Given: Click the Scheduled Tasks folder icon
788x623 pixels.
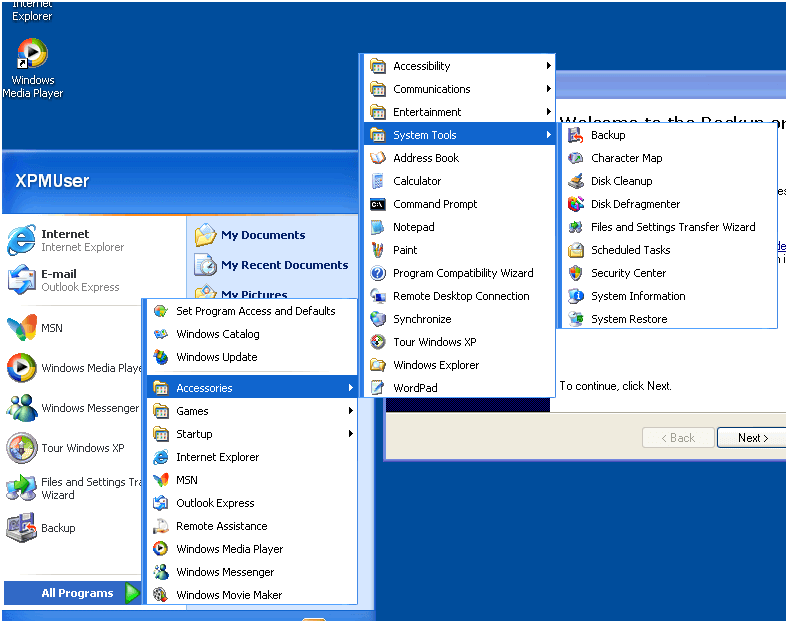Looking at the screenshot, I should pos(575,250).
